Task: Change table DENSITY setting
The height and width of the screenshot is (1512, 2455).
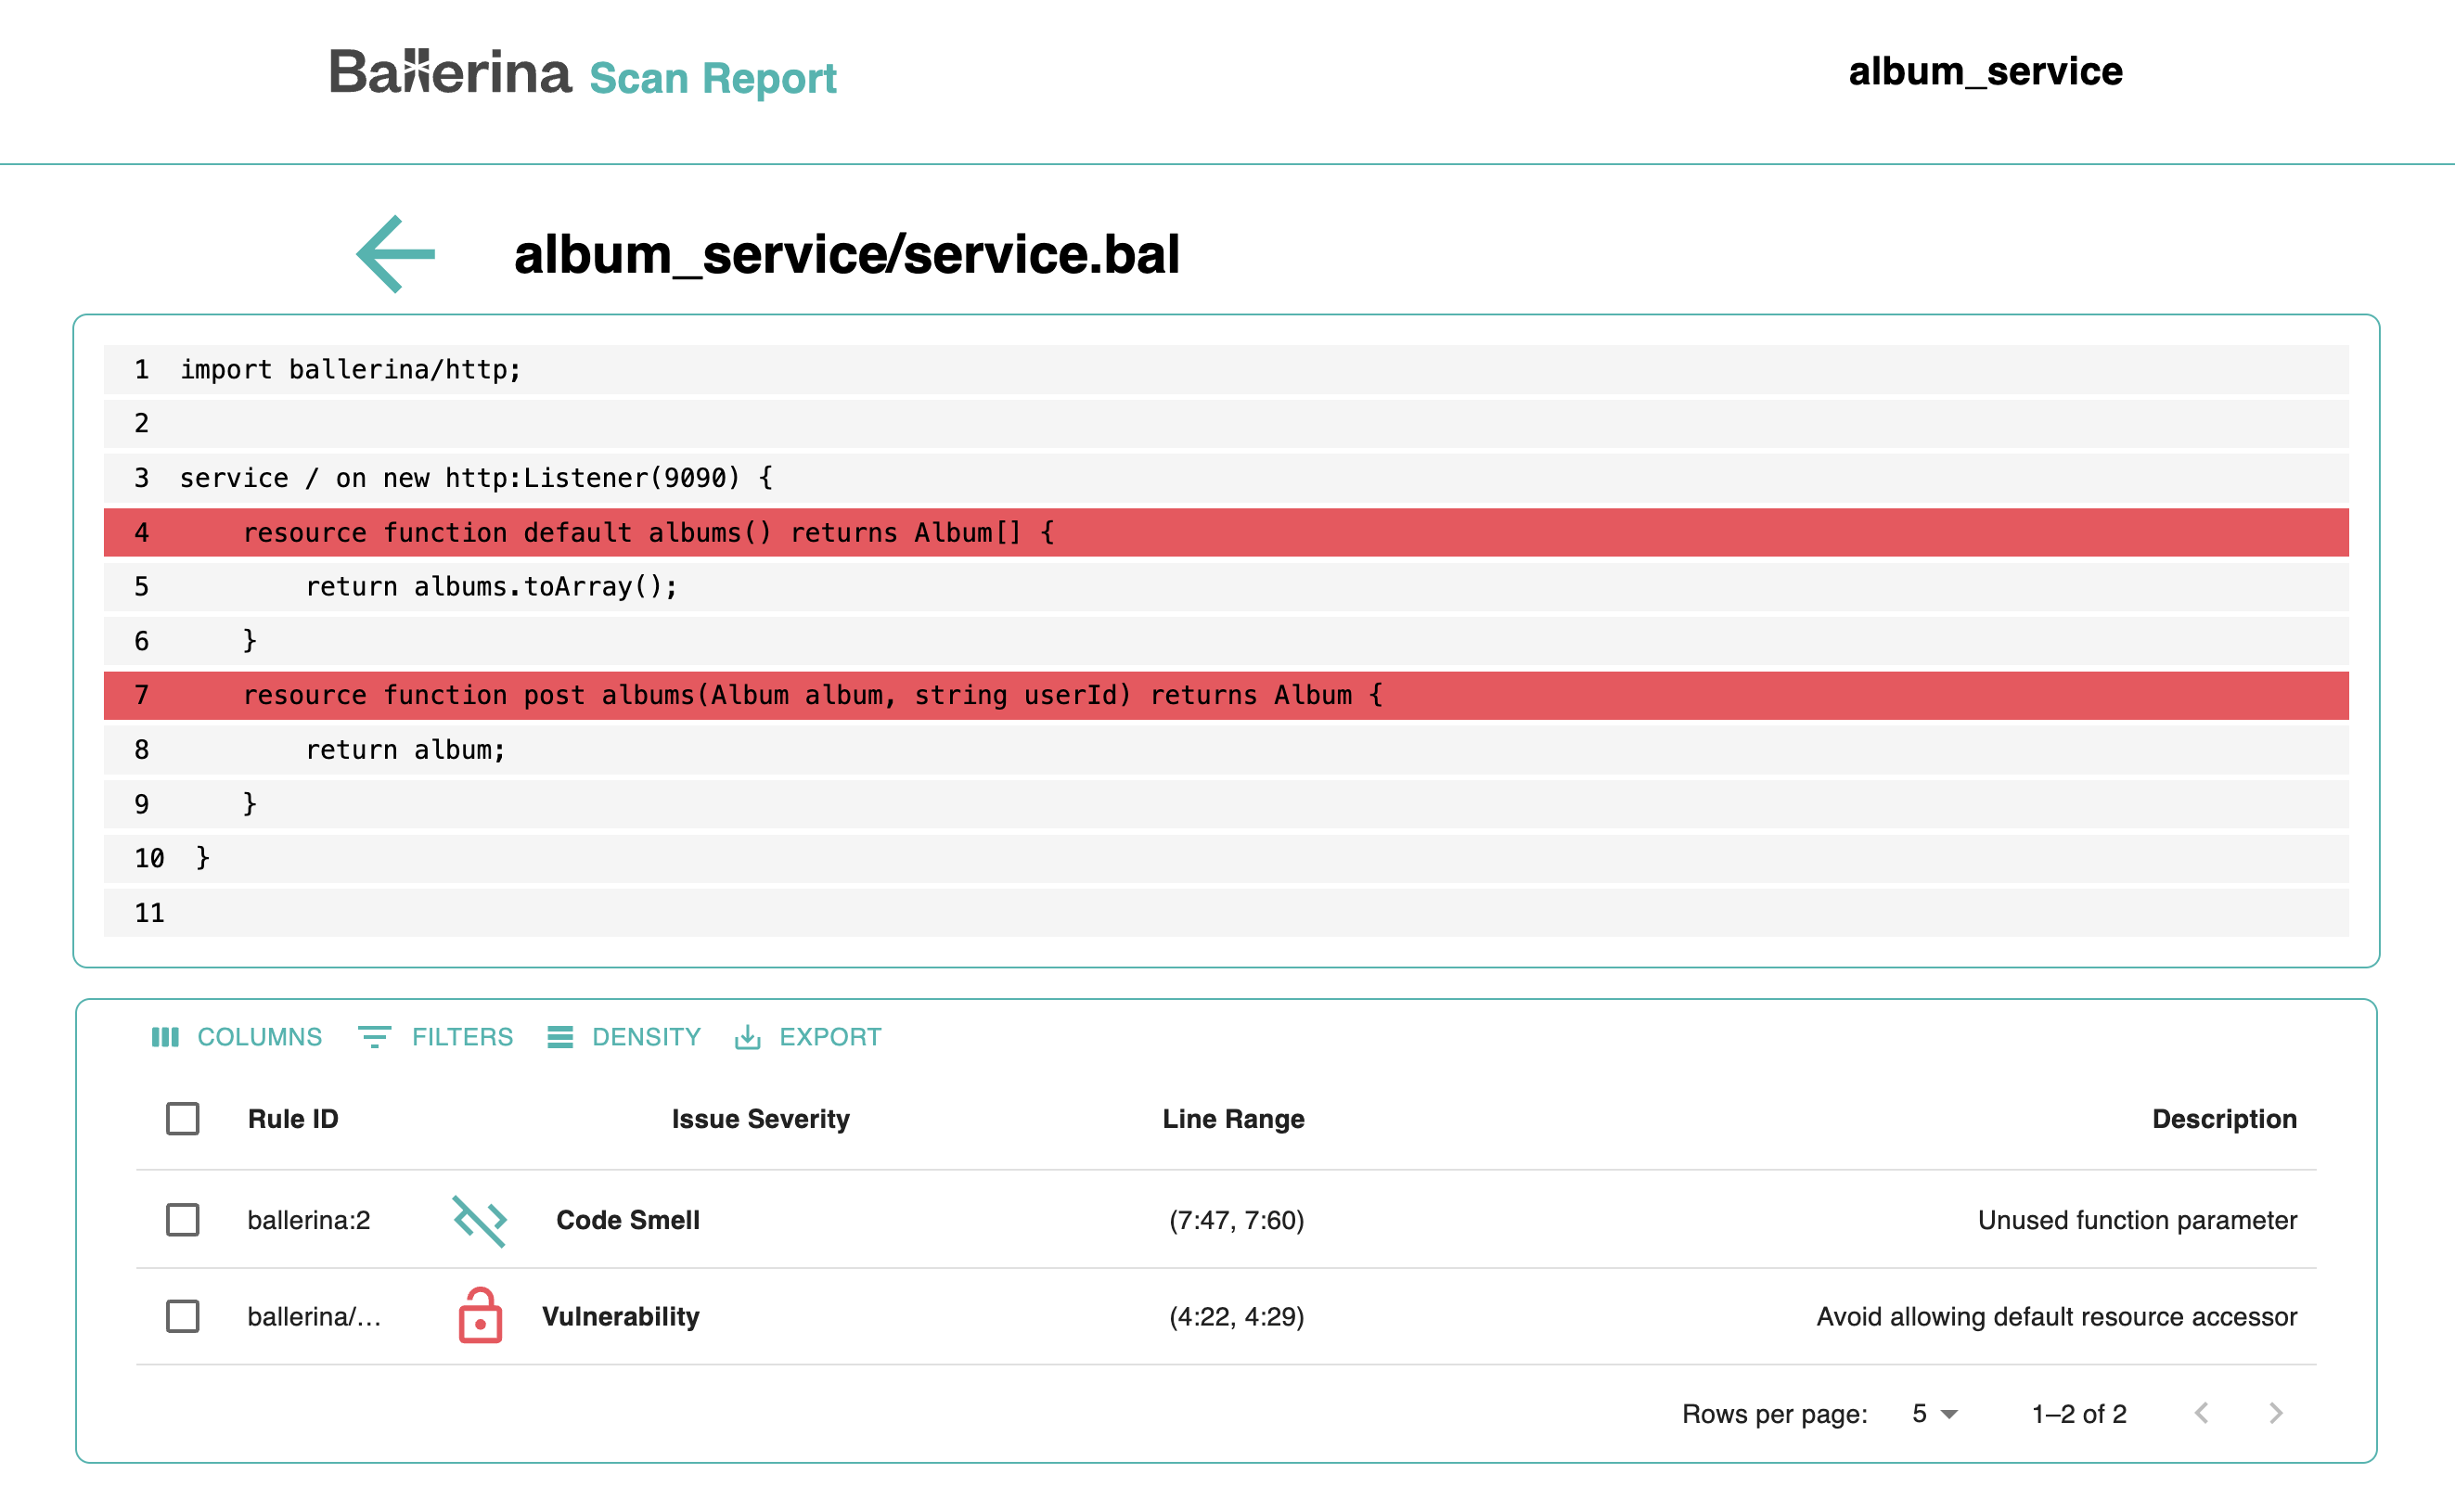Action: pyautogui.click(x=624, y=1037)
